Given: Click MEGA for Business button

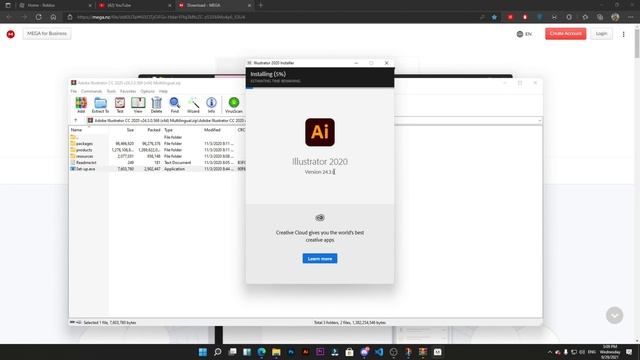Looking at the screenshot, I should tap(47, 33).
